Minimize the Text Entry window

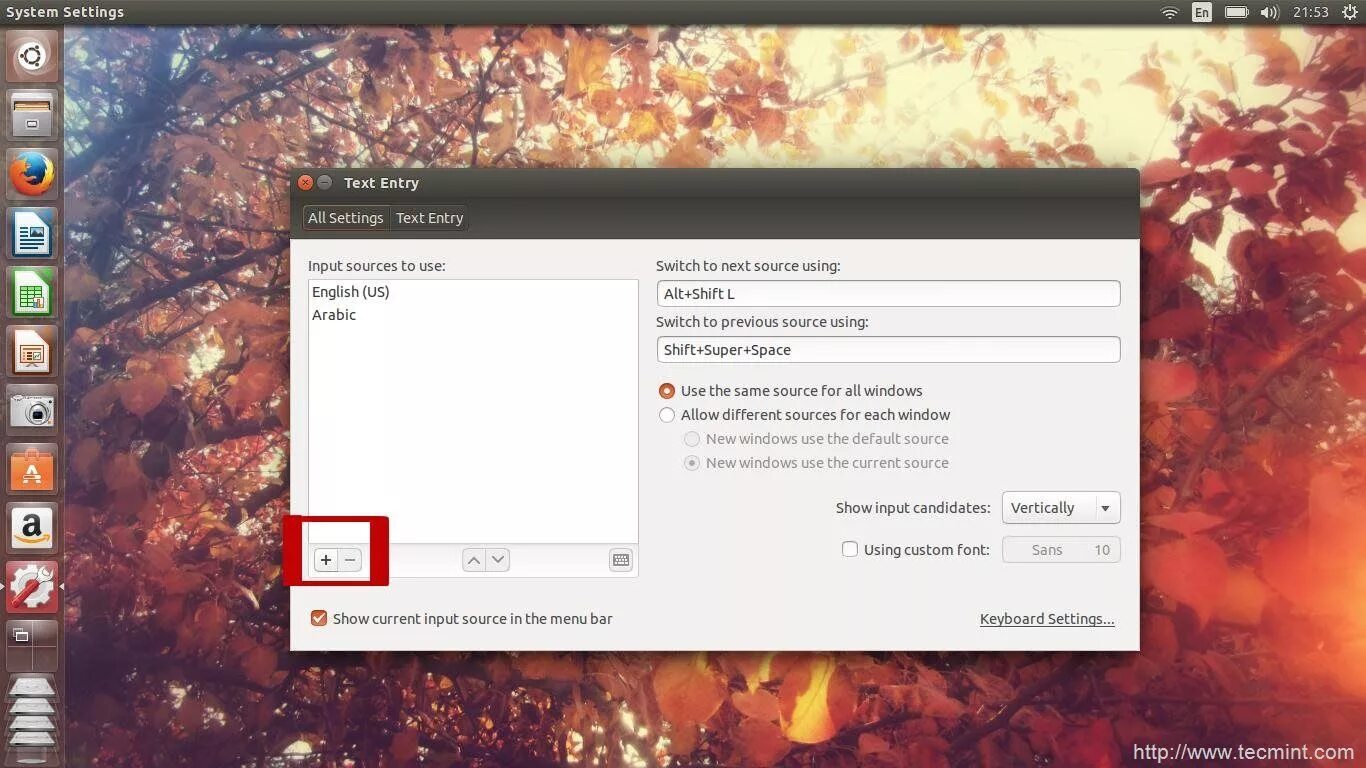pyautogui.click(x=325, y=183)
